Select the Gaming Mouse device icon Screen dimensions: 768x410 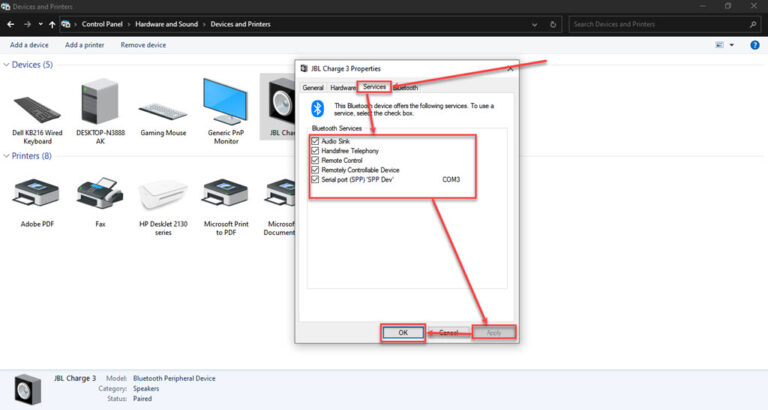[x=163, y=111]
